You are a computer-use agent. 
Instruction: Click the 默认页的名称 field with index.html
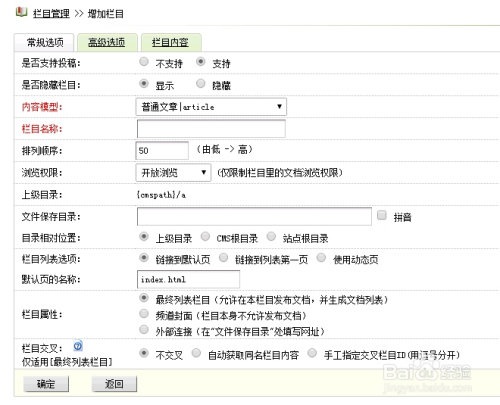pos(188,279)
